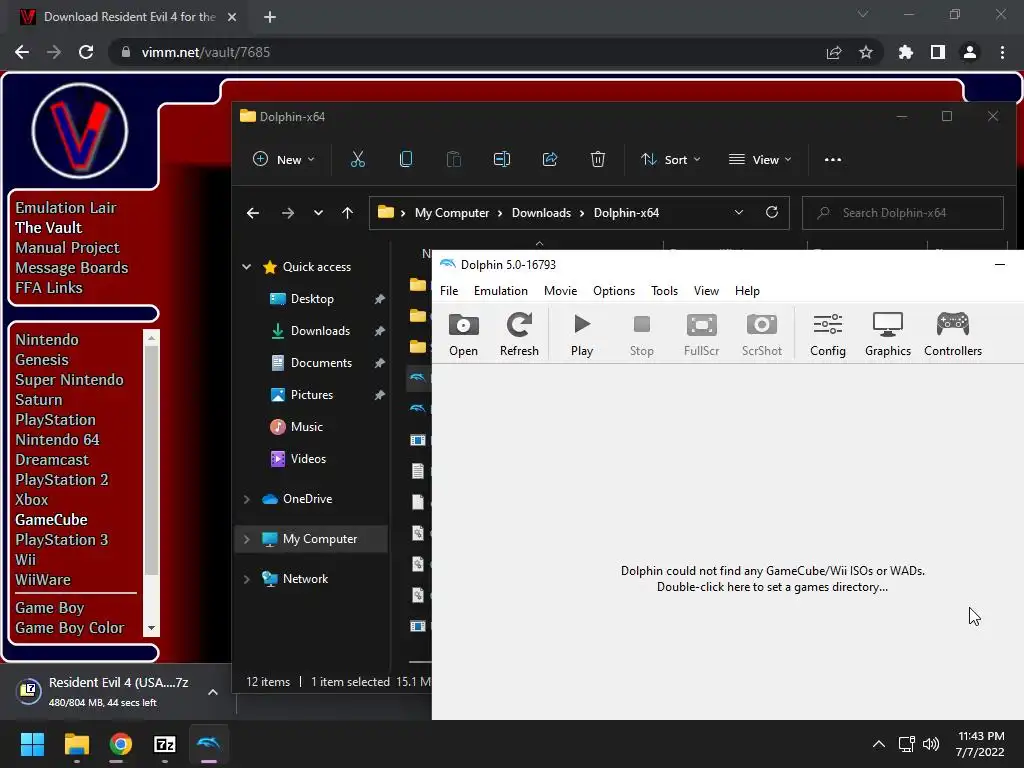Click the ScrShot camera icon
Viewport: 1024px width, 768px height.
761,325
